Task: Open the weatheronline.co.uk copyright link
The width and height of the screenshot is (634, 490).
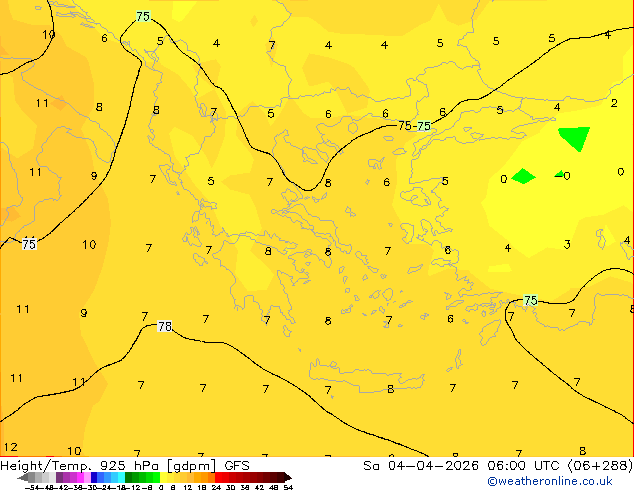Action: (550, 481)
